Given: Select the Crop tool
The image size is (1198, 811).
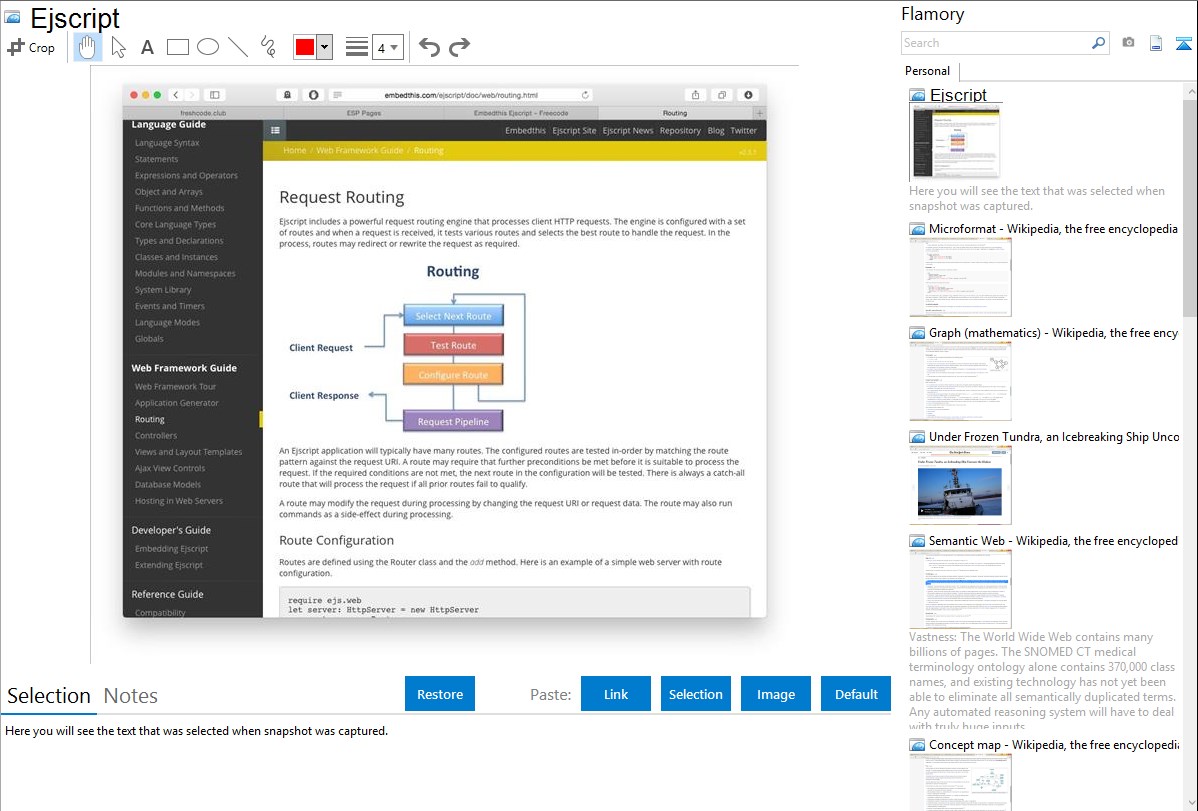Looking at the screenshot, I should tap(31, 47).
